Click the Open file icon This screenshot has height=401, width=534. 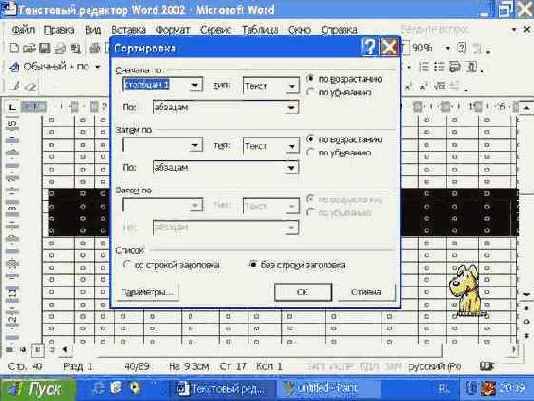tap(29, 48)
